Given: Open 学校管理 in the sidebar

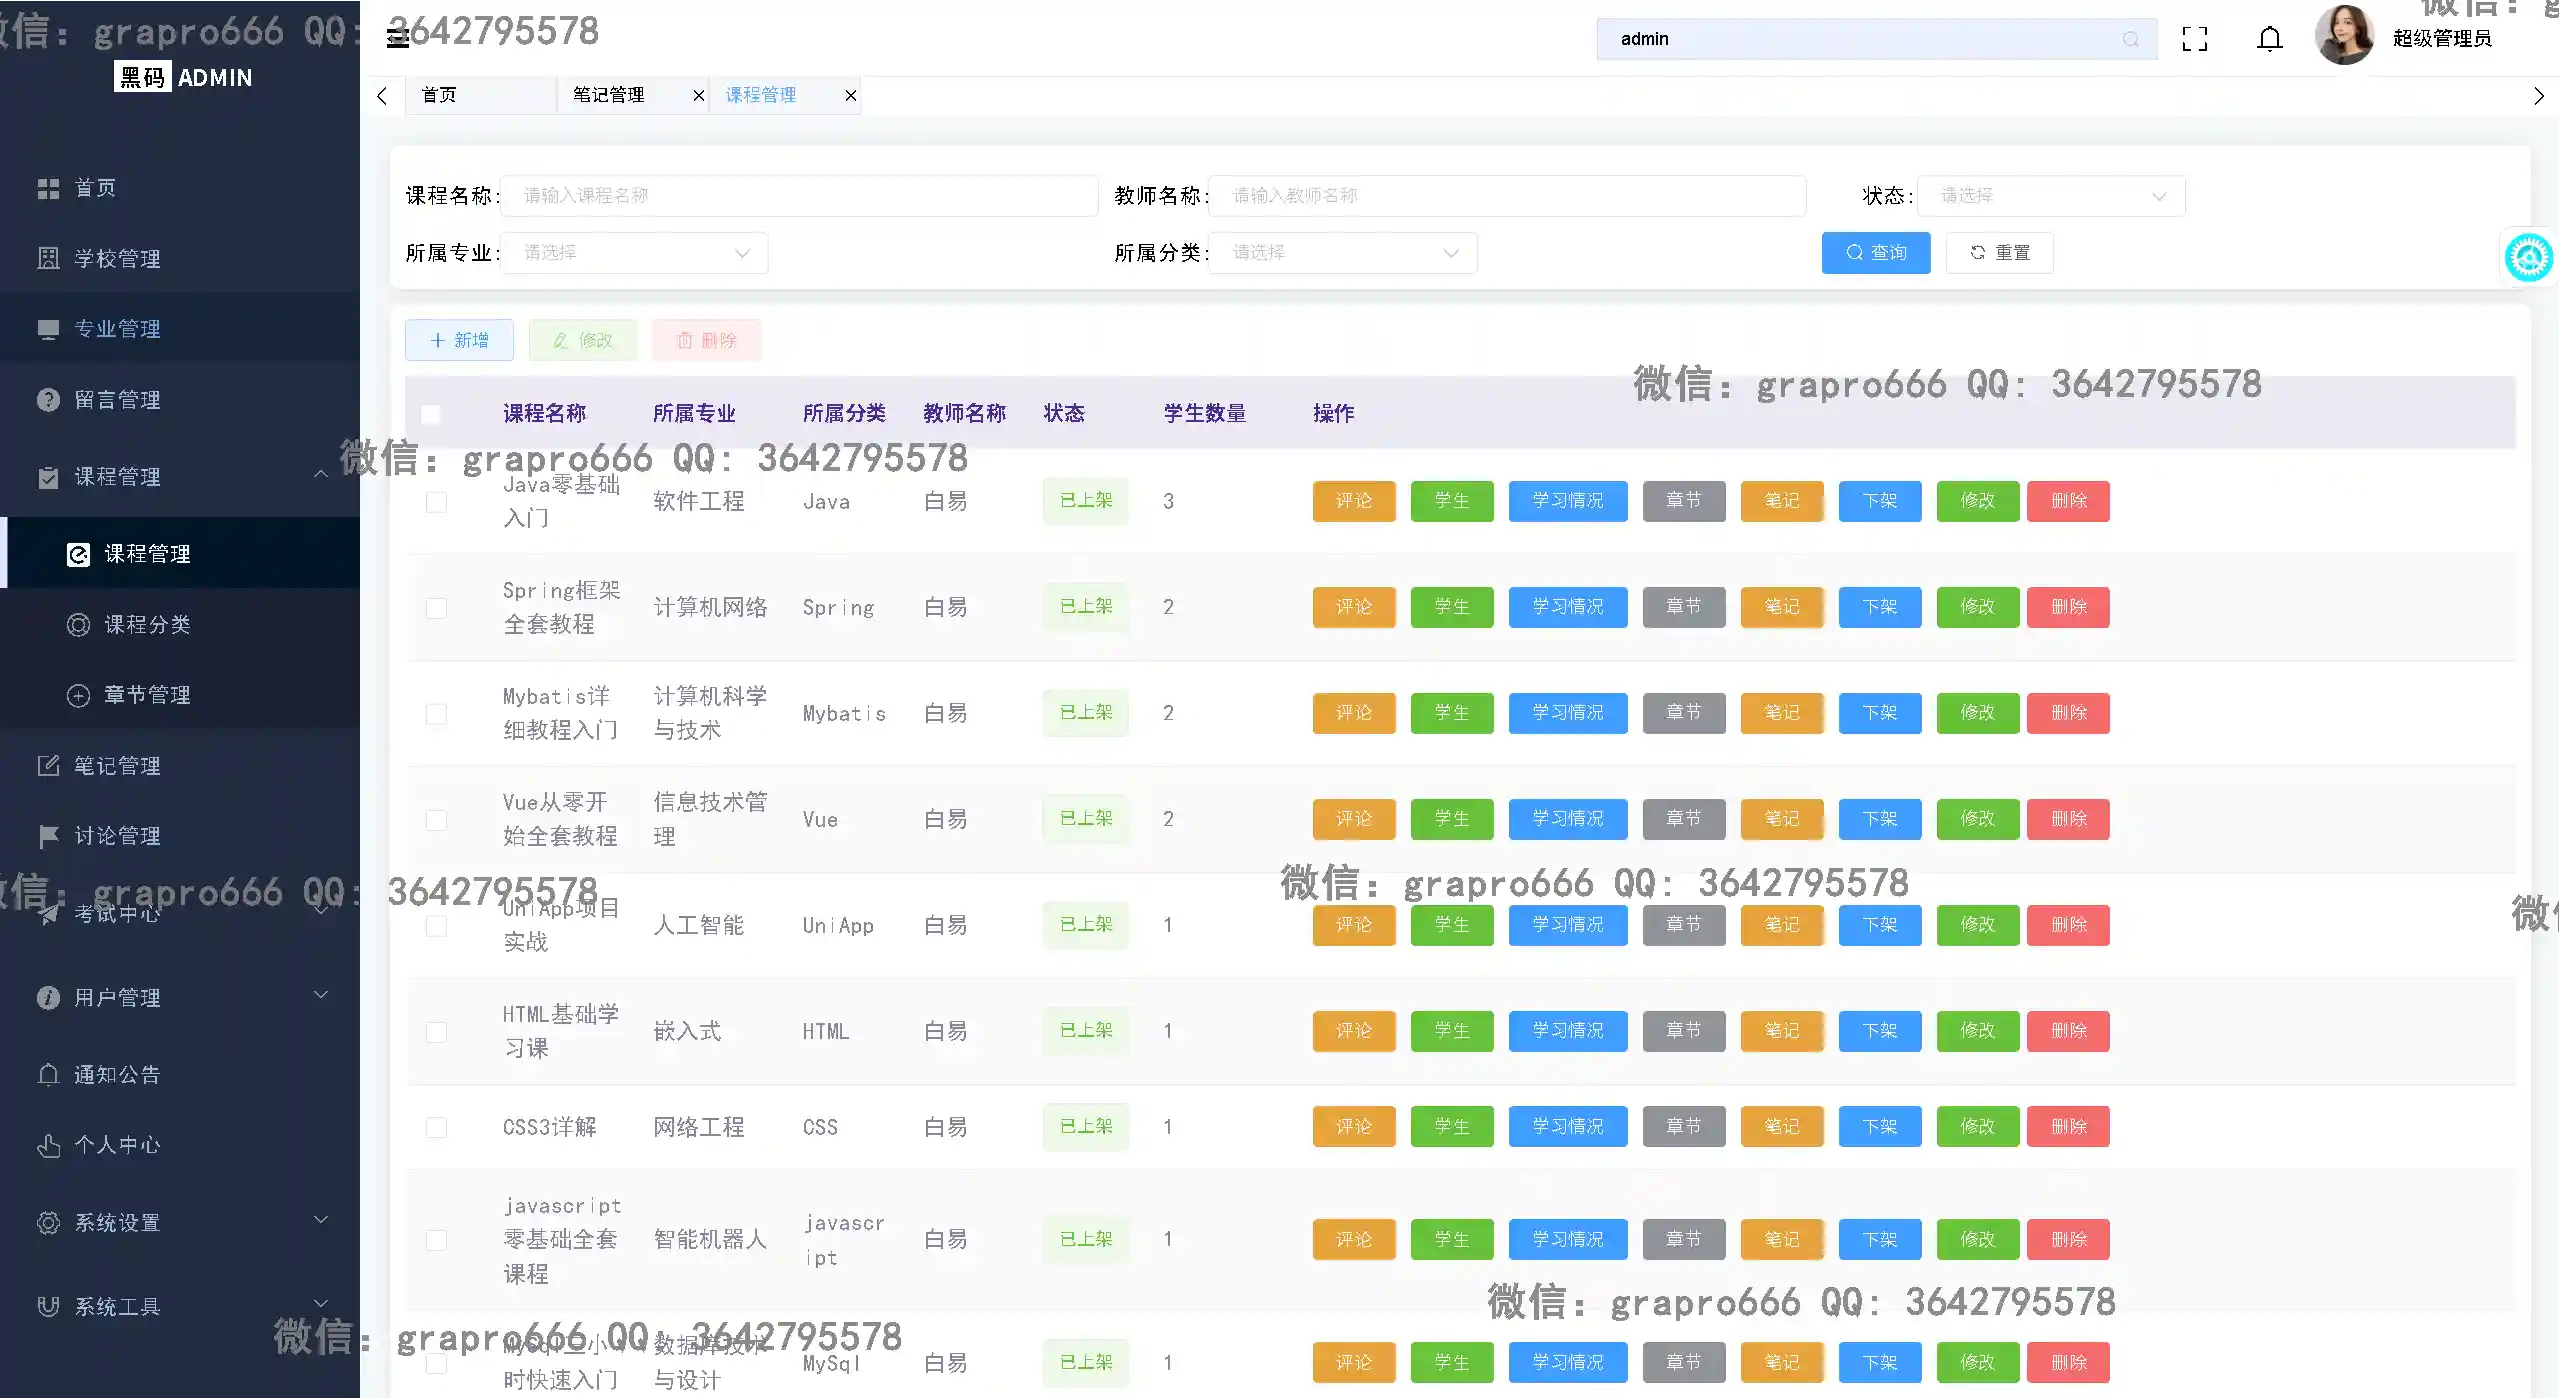Looking at the screenshot, I should [x=117, y=259].
